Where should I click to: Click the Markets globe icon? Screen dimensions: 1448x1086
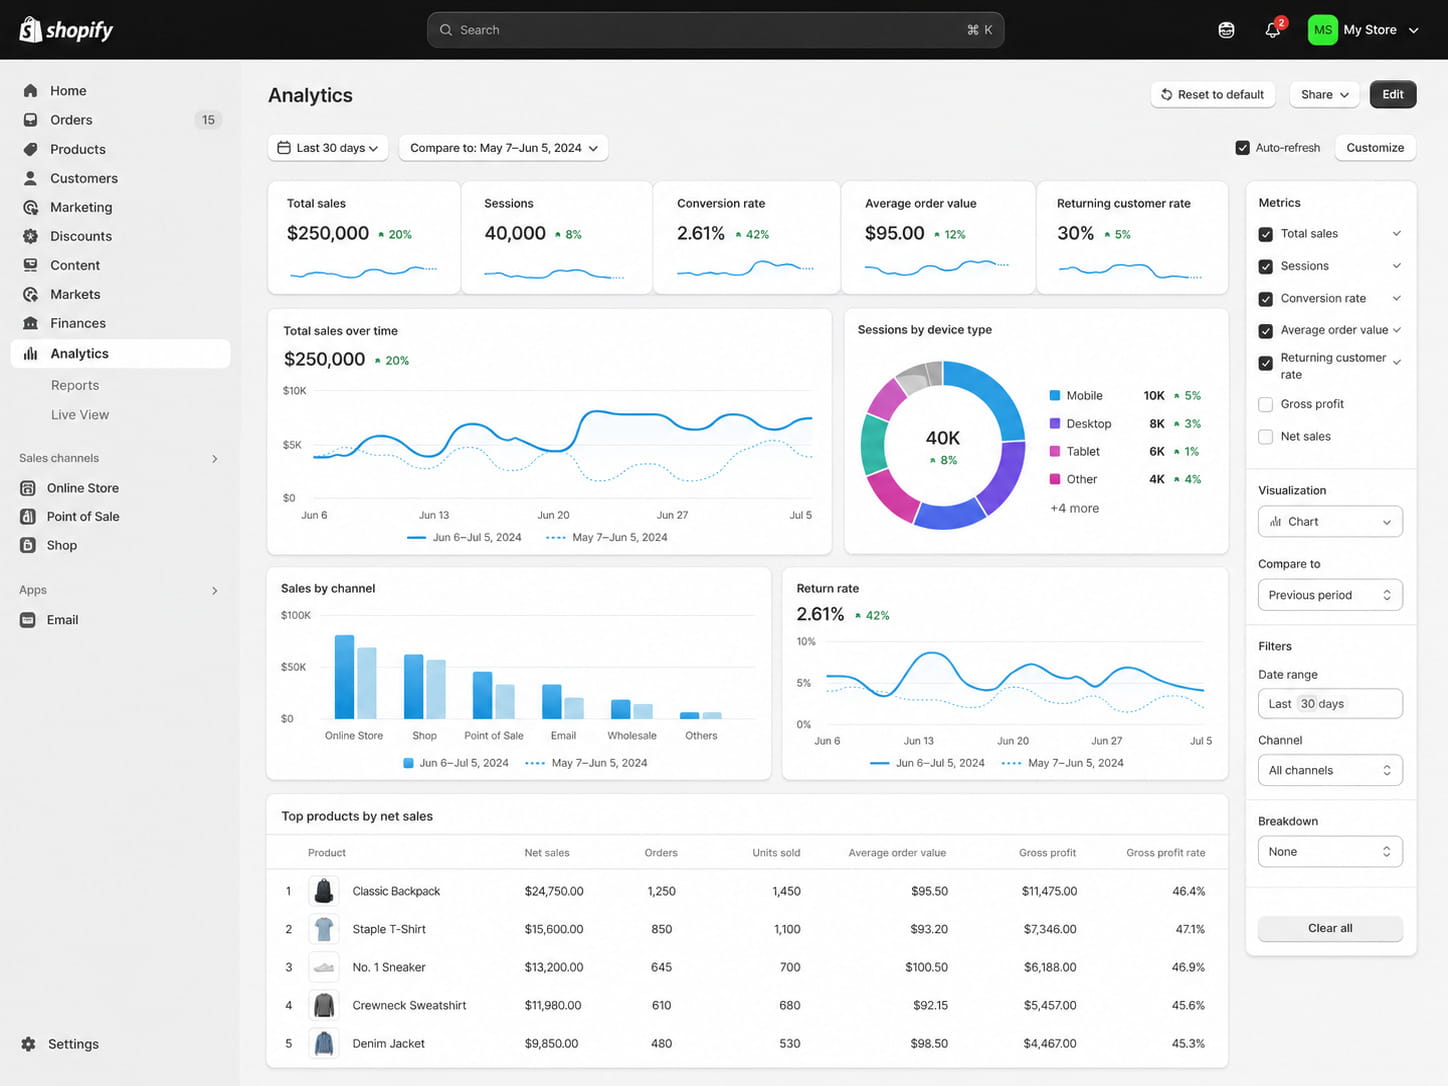pyautogui.click(x=30, y=294)
